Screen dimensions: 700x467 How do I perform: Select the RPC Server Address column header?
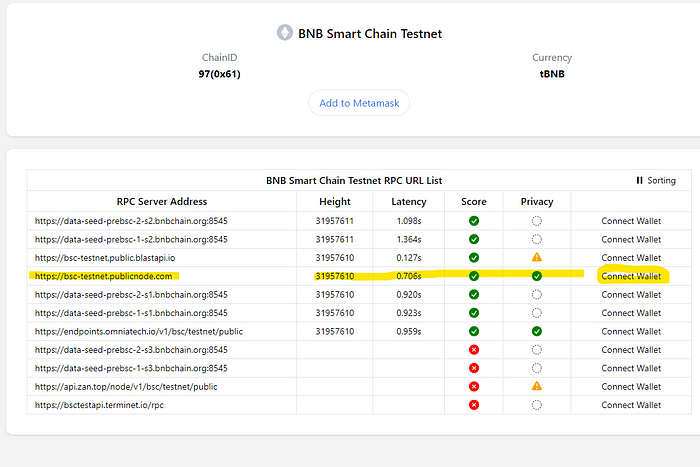(x=162, y=202)
